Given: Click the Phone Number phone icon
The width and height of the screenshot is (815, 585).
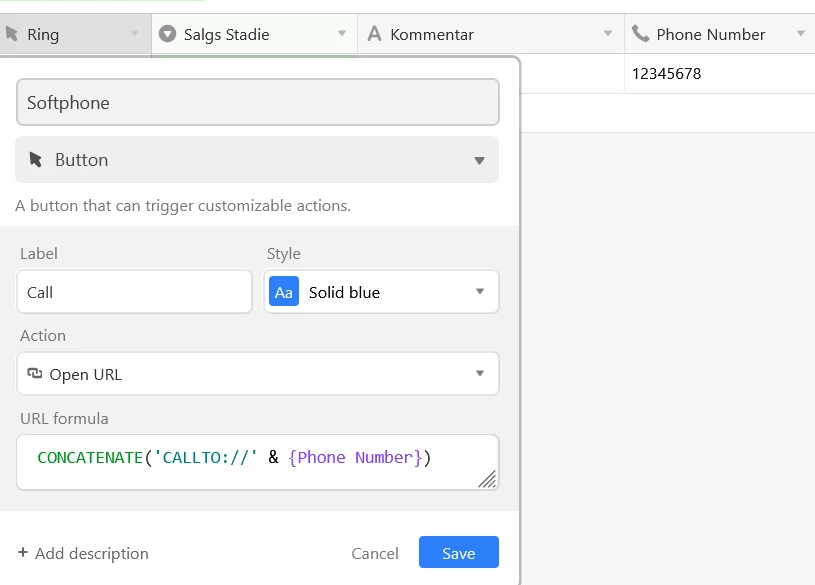Looking at the screenshot, I should (641, 34).
